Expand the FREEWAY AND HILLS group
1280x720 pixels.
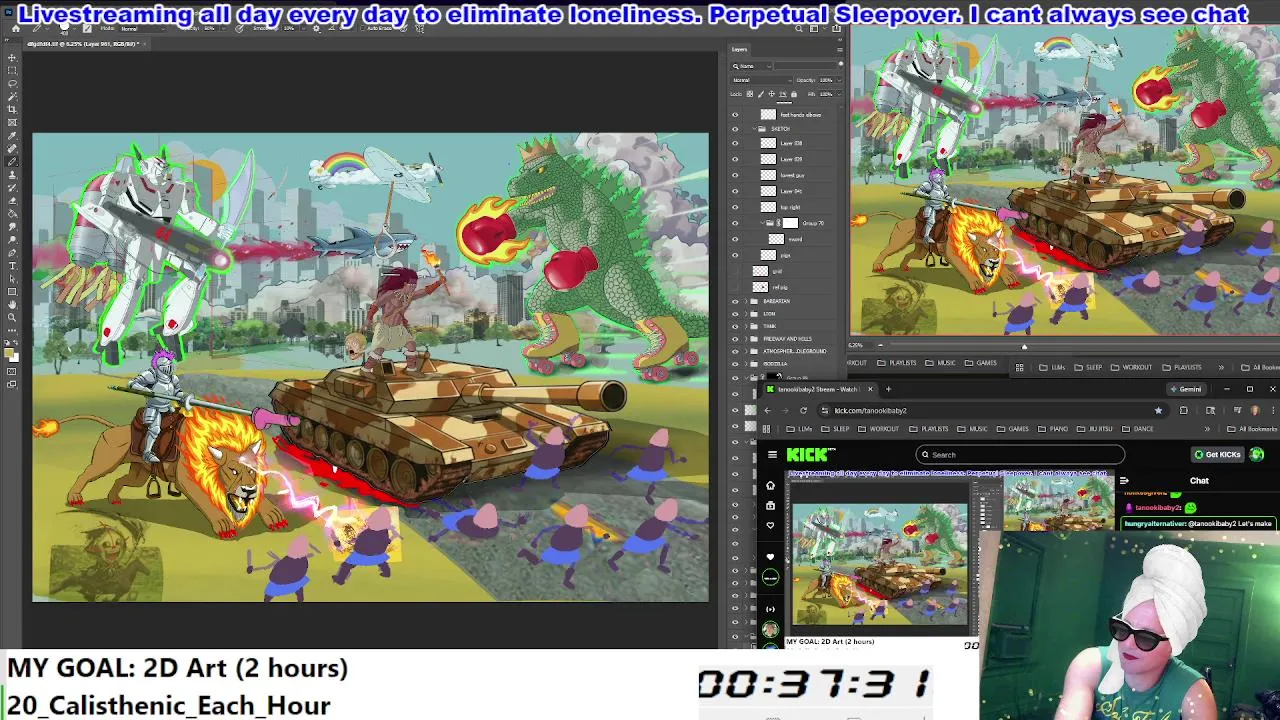pyautogui.click(x=746, y=339)
